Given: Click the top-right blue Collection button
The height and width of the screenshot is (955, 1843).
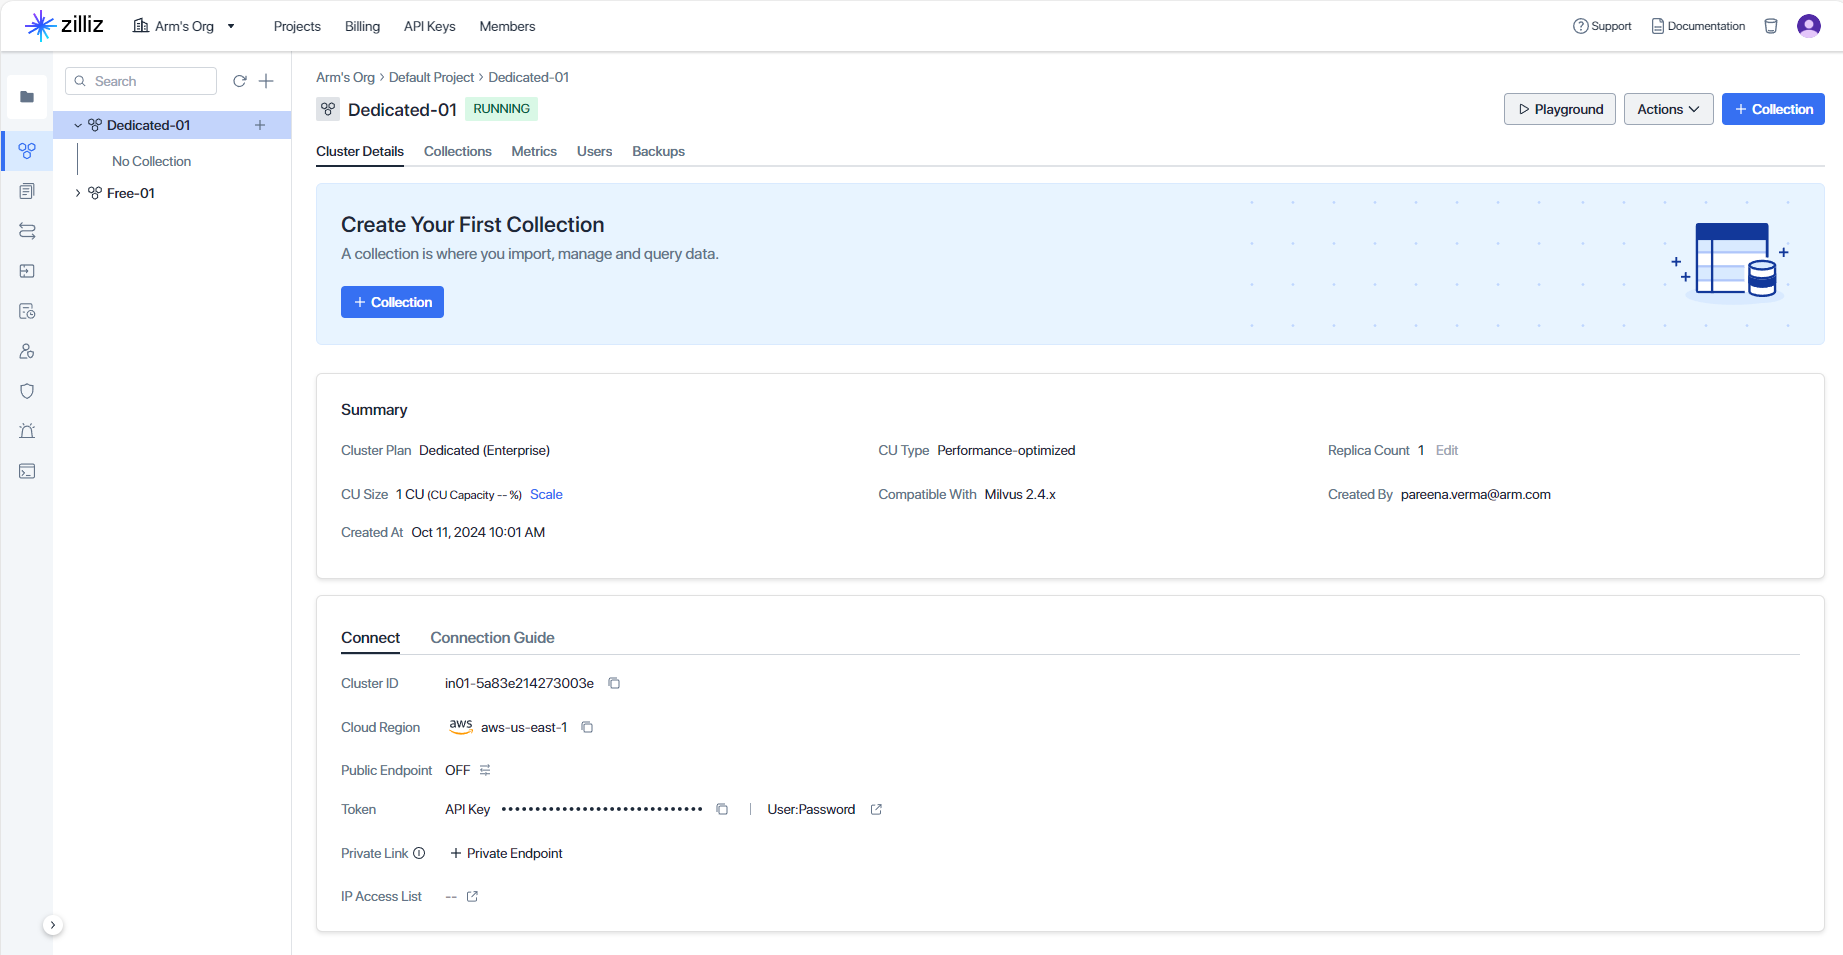Looking at the screenshot, I should pos(1773,109).
